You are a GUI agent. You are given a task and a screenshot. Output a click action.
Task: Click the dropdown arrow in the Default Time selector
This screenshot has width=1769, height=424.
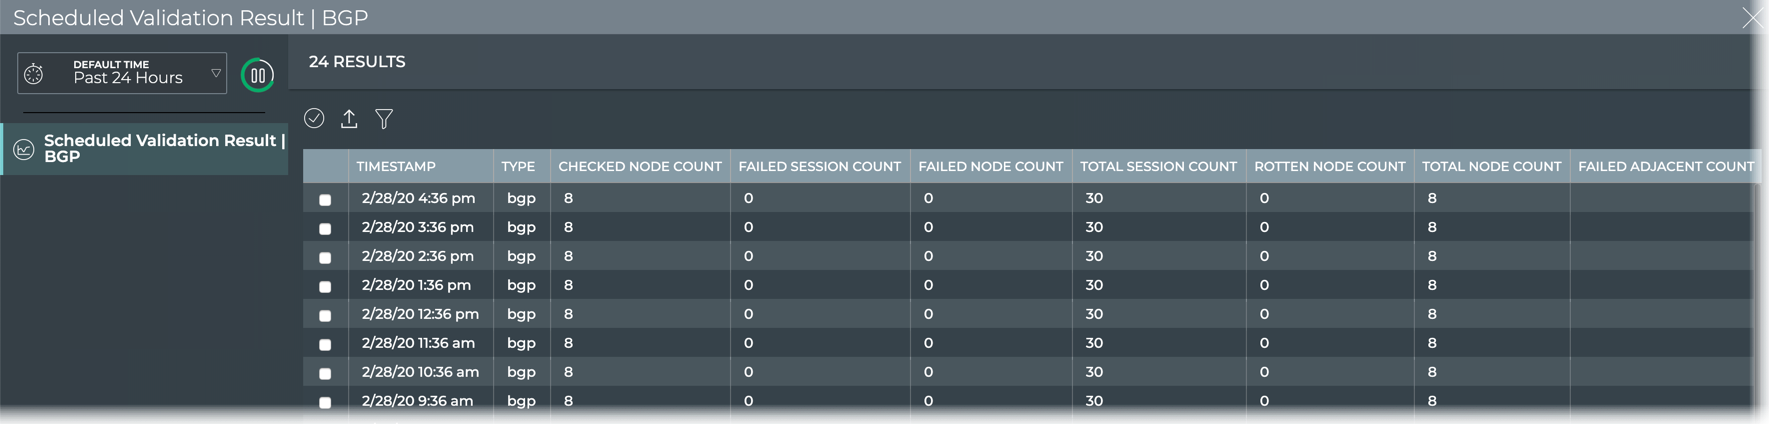click(215, 73)
